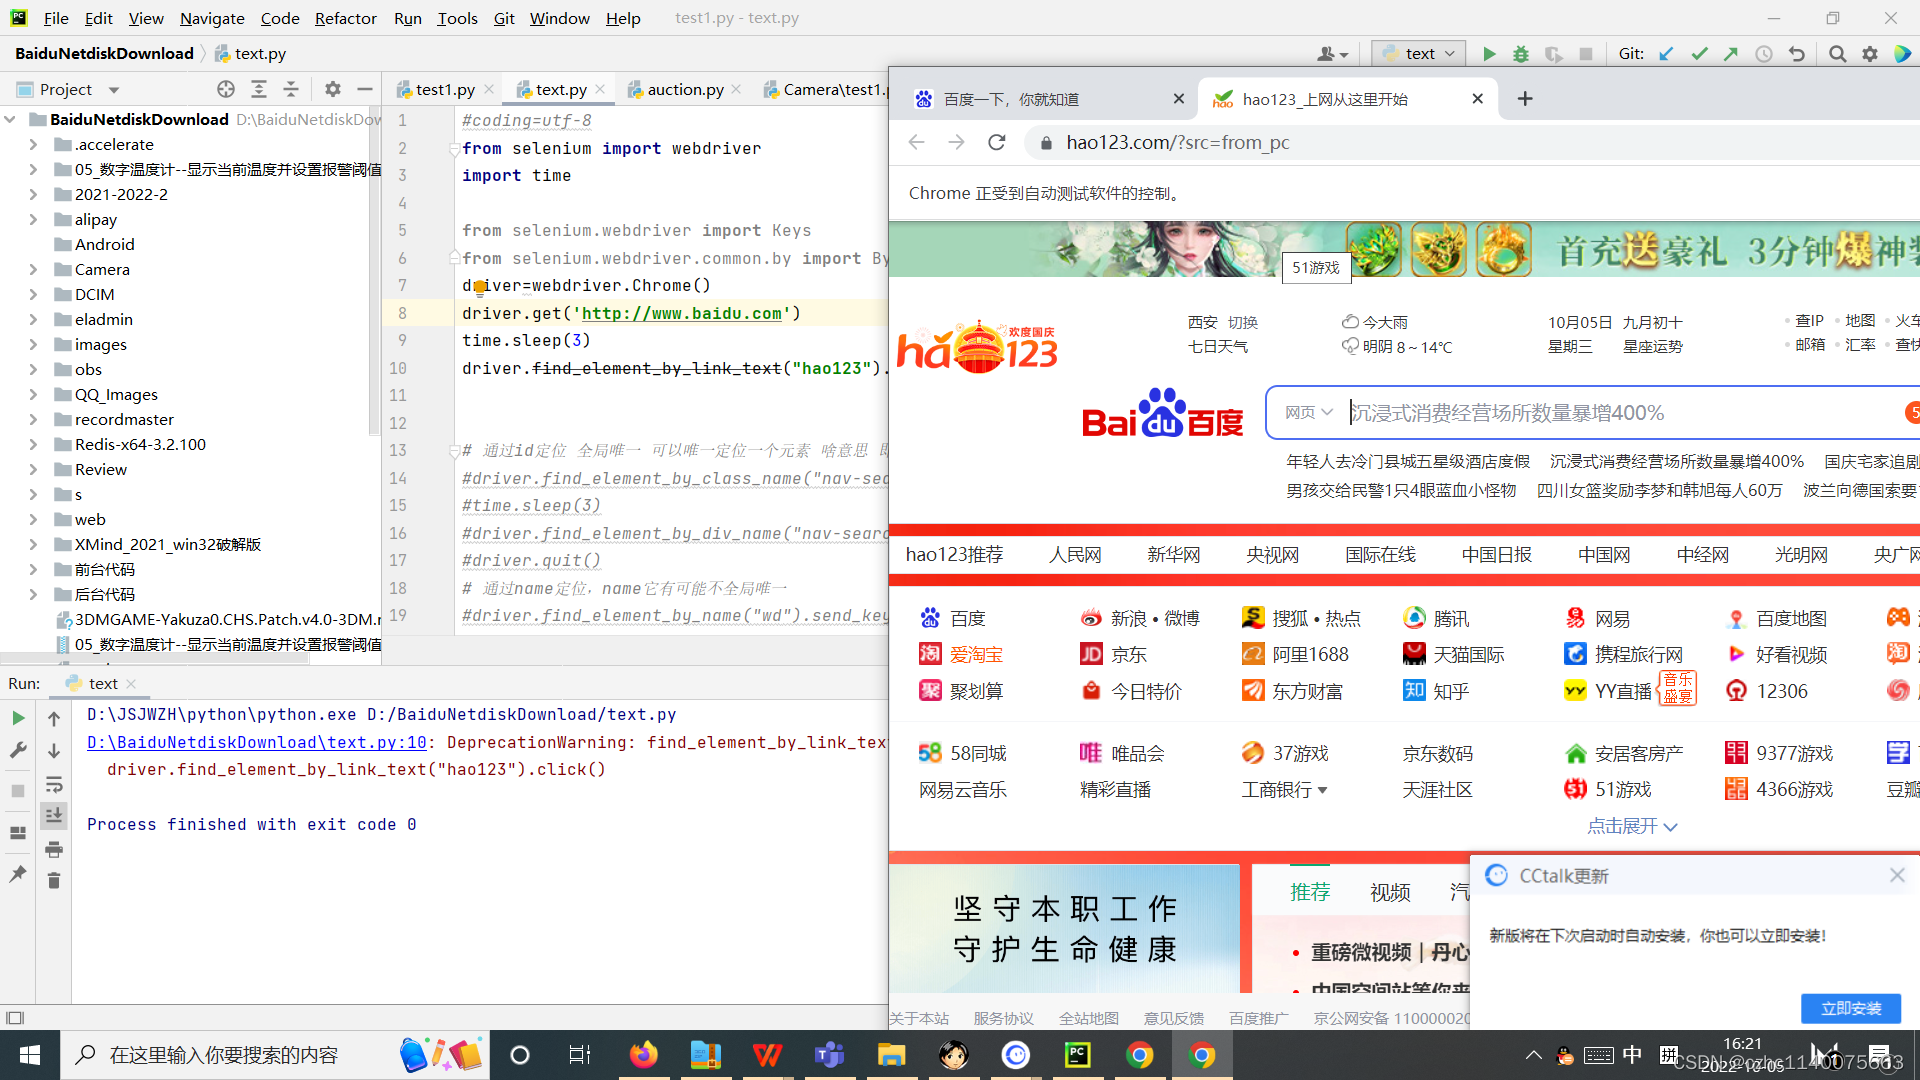
Task: Rerun the program from the Run panel
Action: pyautogui.click(x=18, y=717)
